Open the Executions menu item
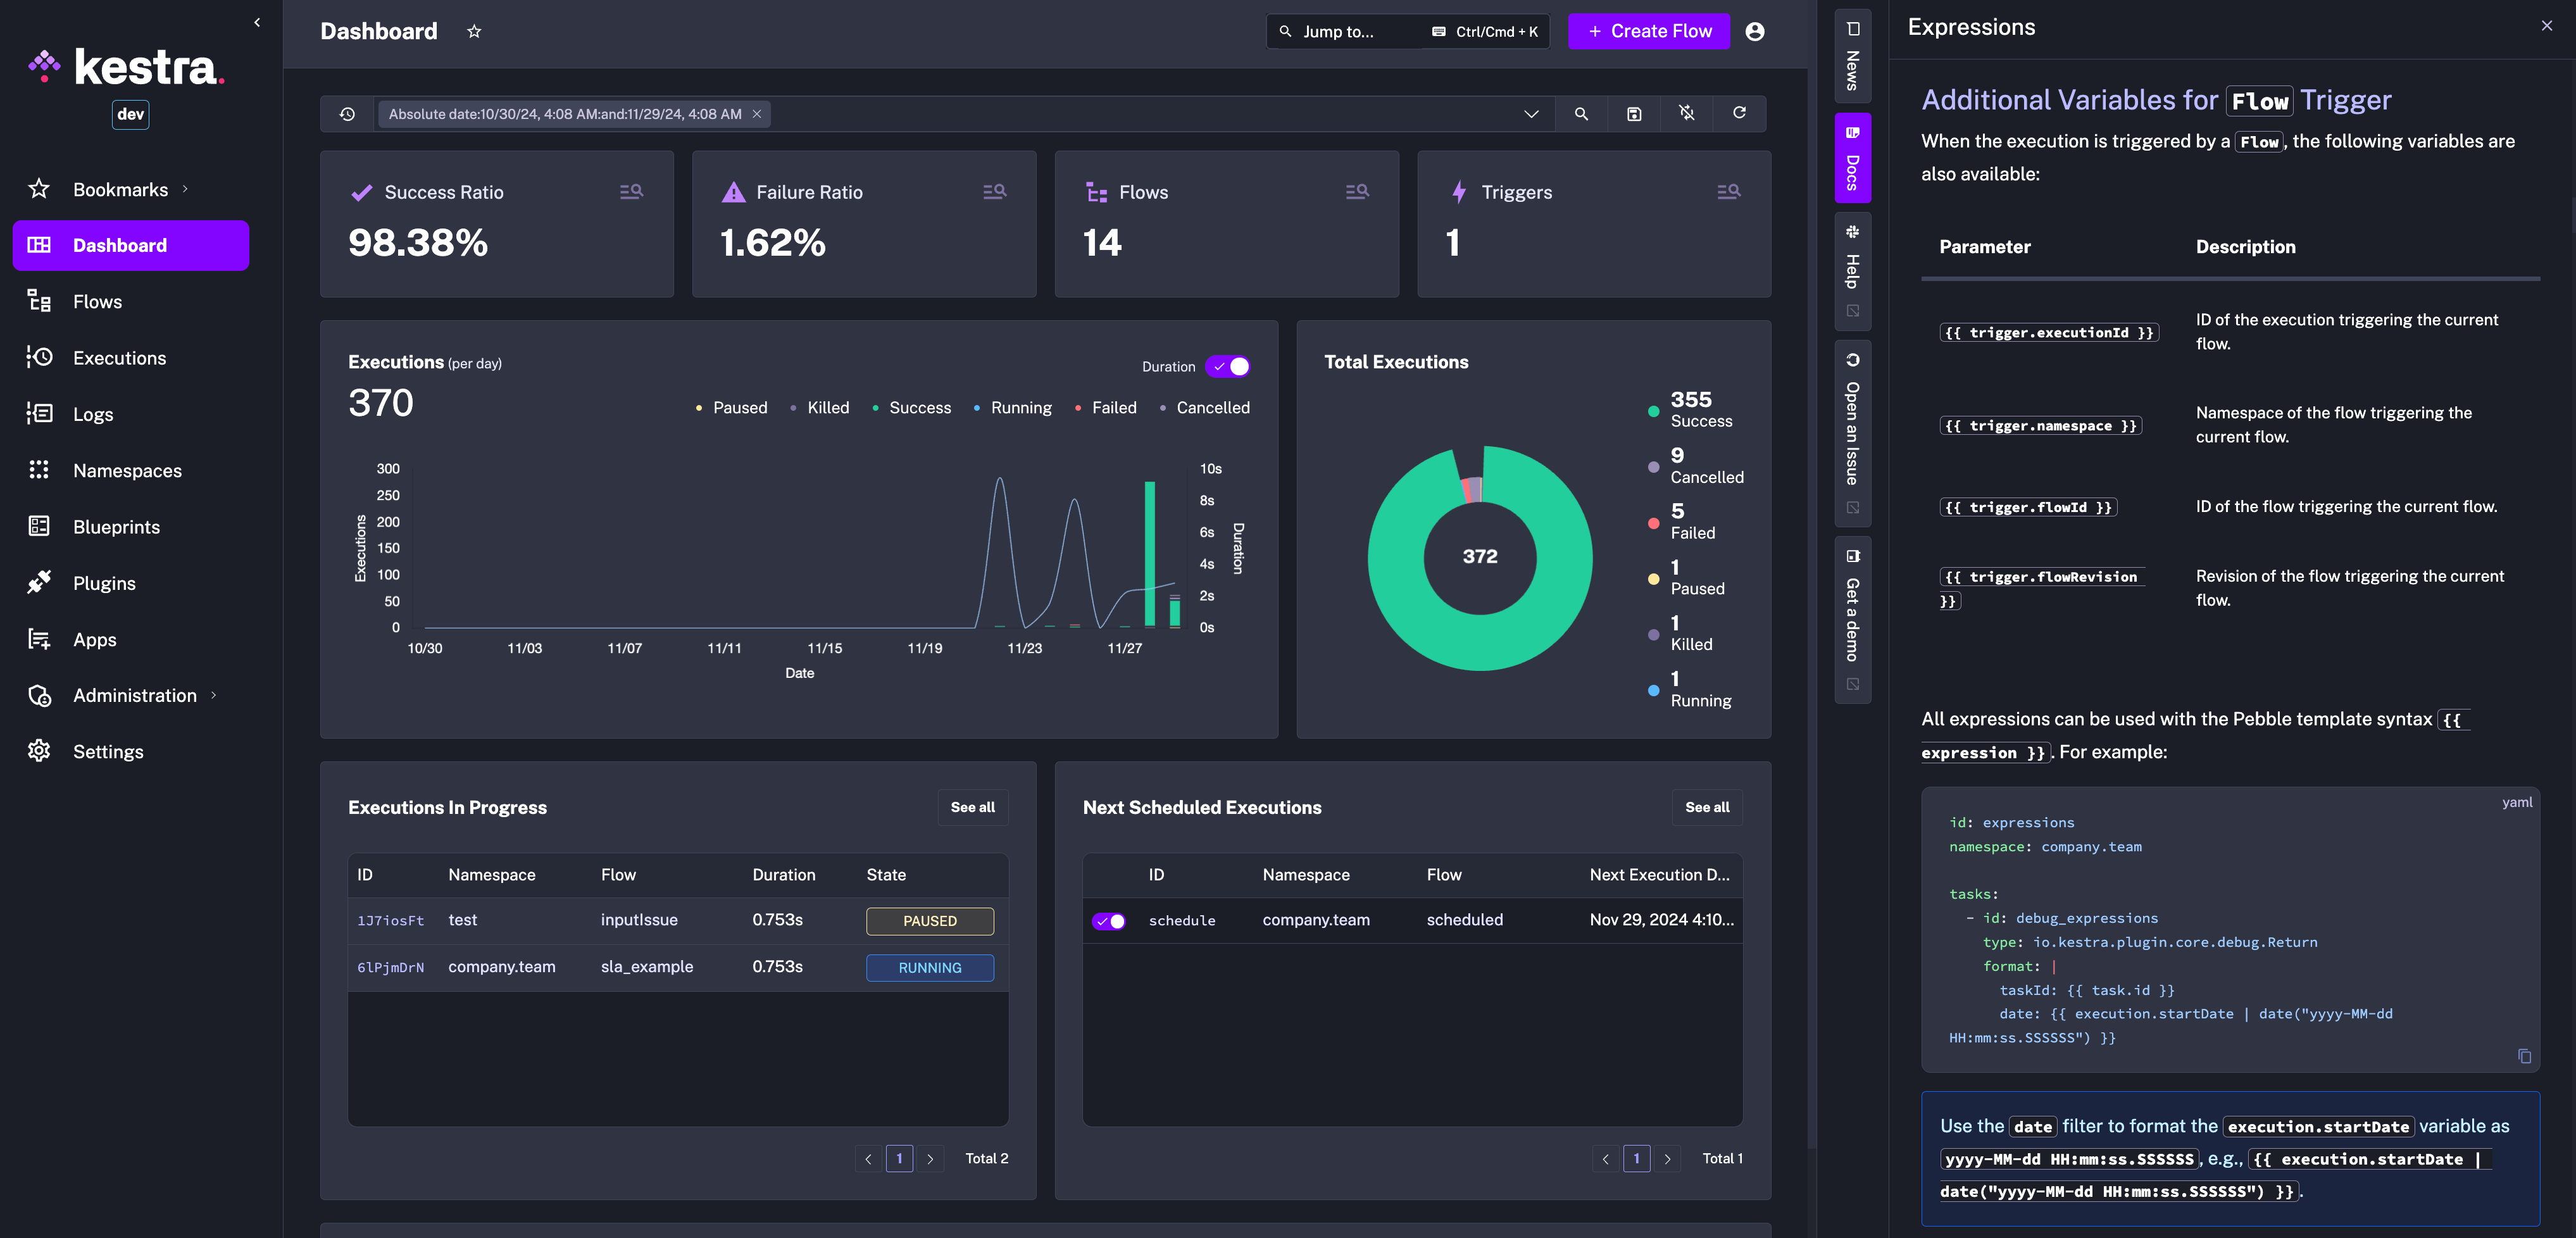This screenshot has width=2576, height=1238. (119, 358)
